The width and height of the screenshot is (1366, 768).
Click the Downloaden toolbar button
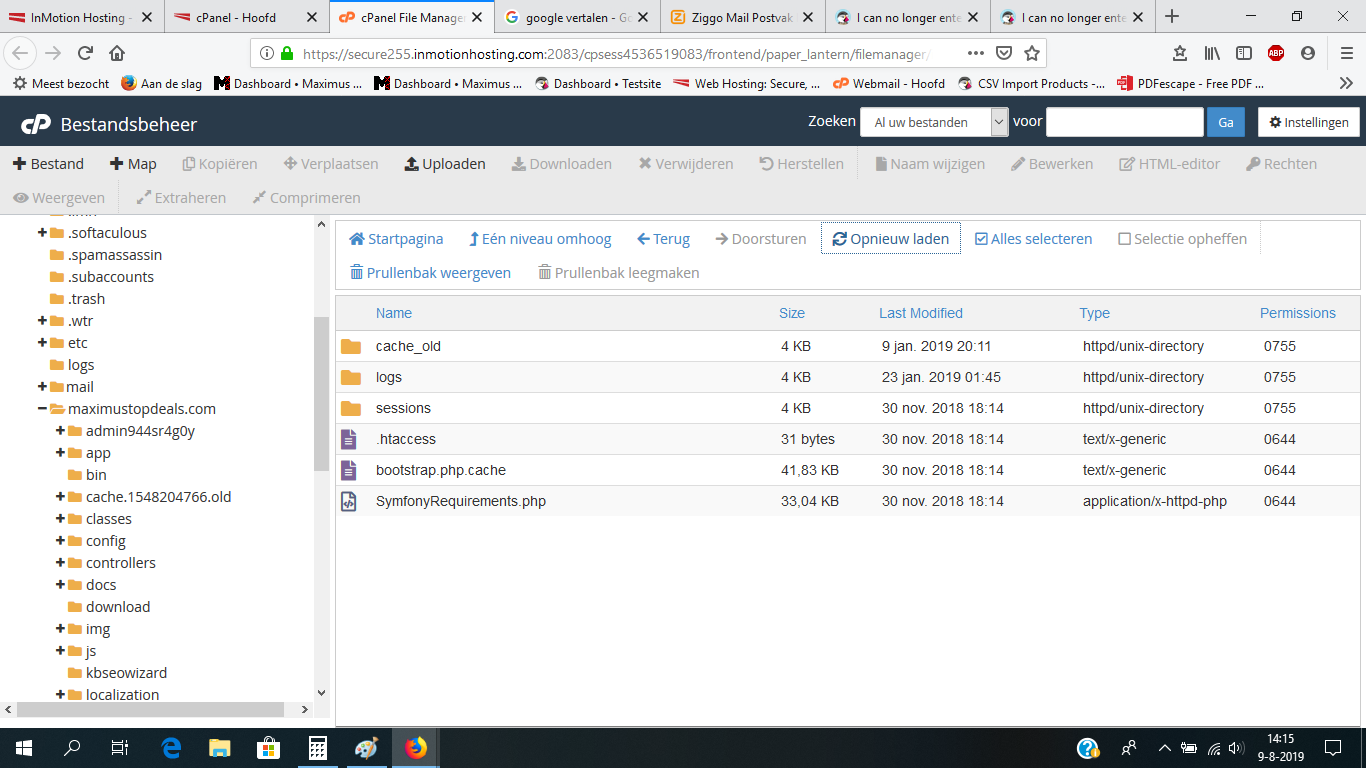click(562, 164)
